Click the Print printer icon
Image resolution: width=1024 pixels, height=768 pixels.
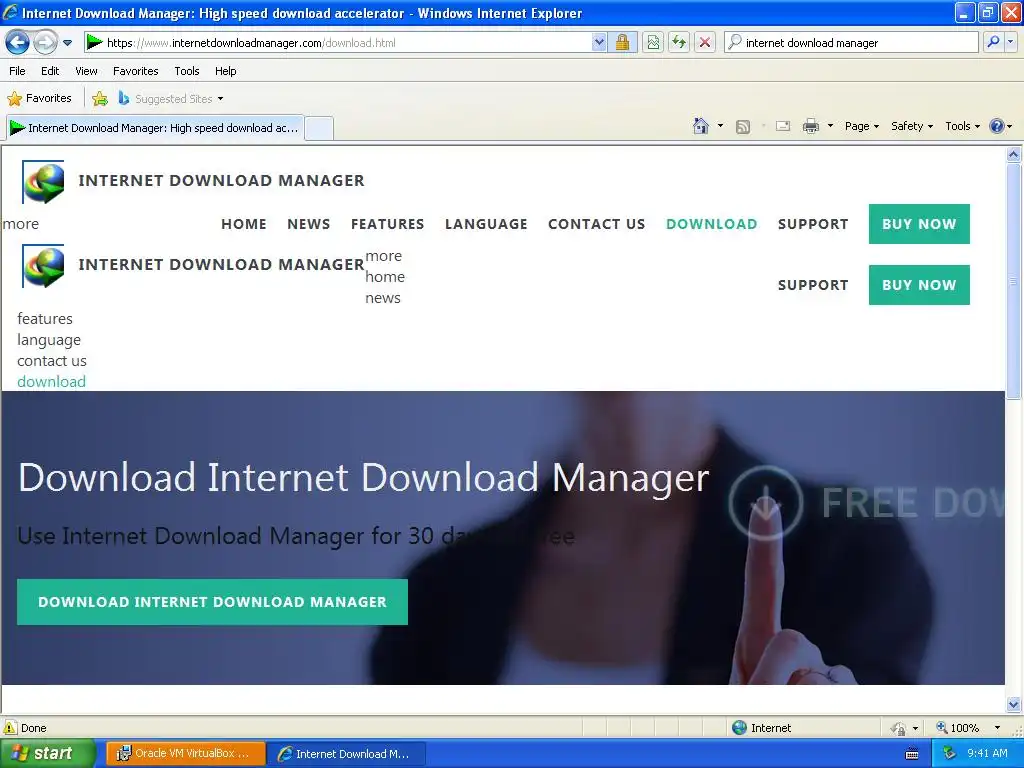point(810,126)
